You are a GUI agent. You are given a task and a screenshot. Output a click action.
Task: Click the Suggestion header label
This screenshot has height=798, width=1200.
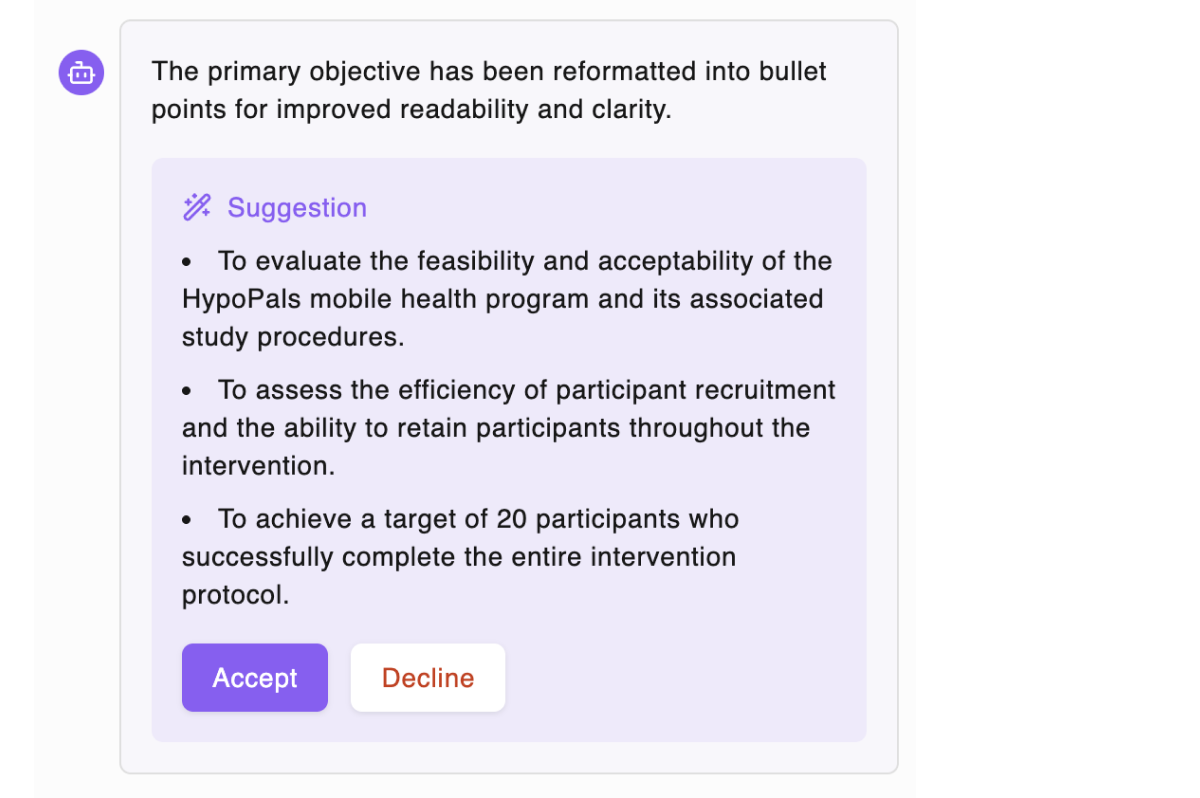pos(297,207)
